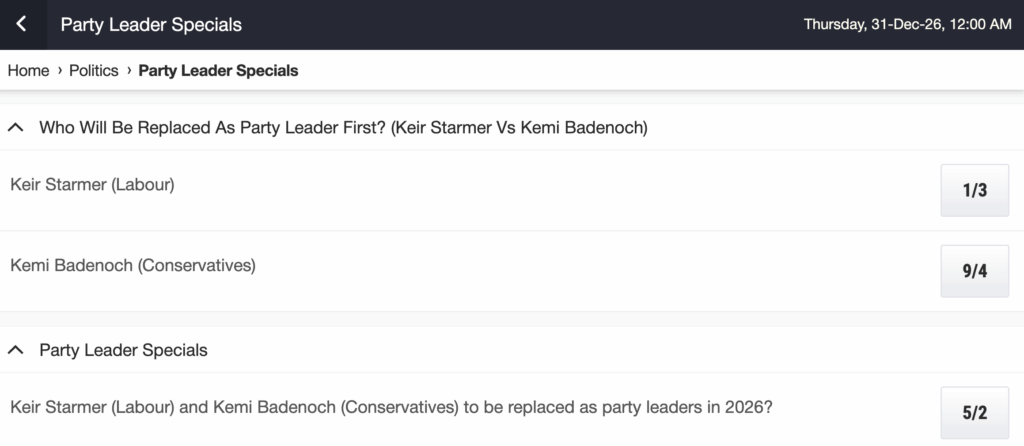Click the Party Leader Specials title in header
Screen dimensions: 1024x446
pos(151,24)
